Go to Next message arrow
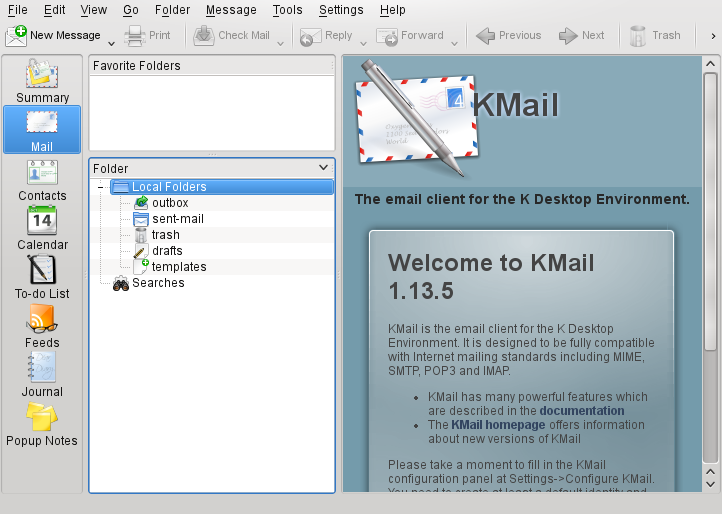The image size is (722, 514). 568,35
